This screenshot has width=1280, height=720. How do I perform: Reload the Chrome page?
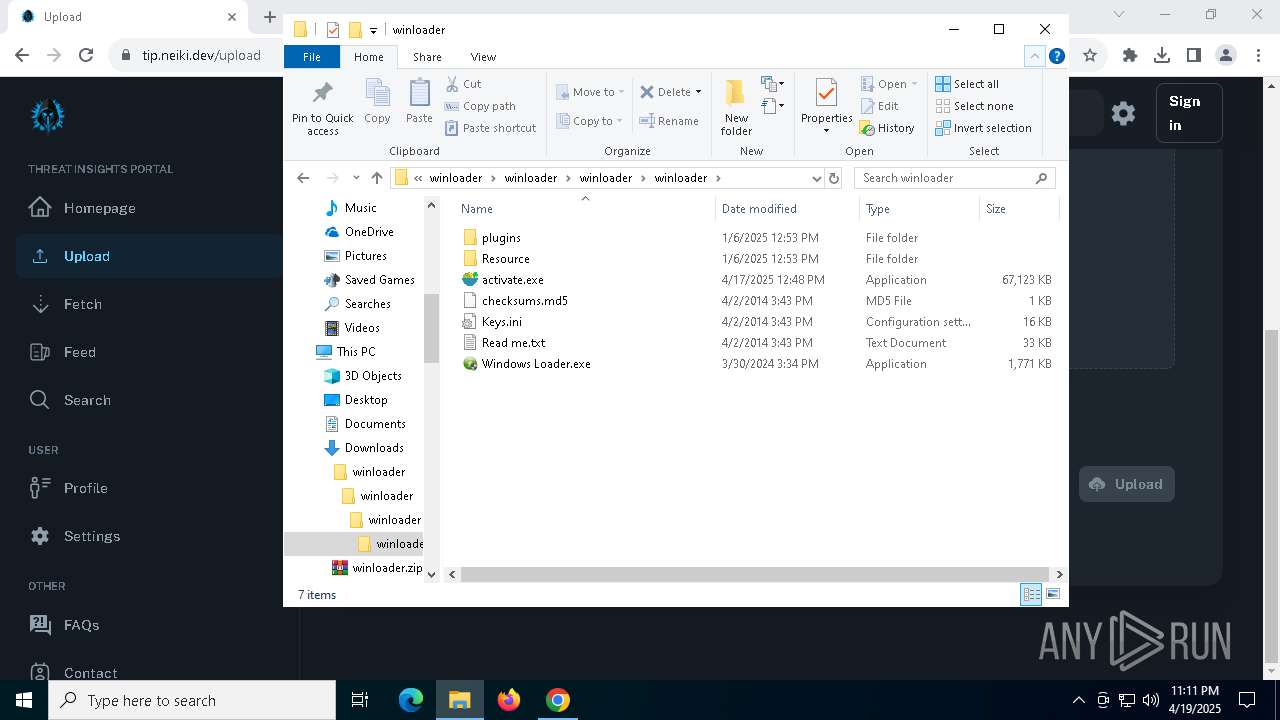[x=86, y=55]
